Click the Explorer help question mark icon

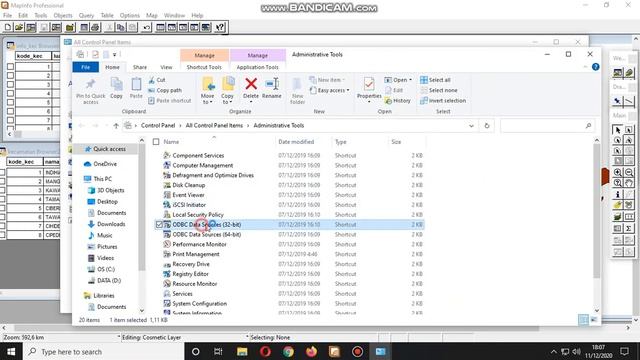click(x=596, y=67)
